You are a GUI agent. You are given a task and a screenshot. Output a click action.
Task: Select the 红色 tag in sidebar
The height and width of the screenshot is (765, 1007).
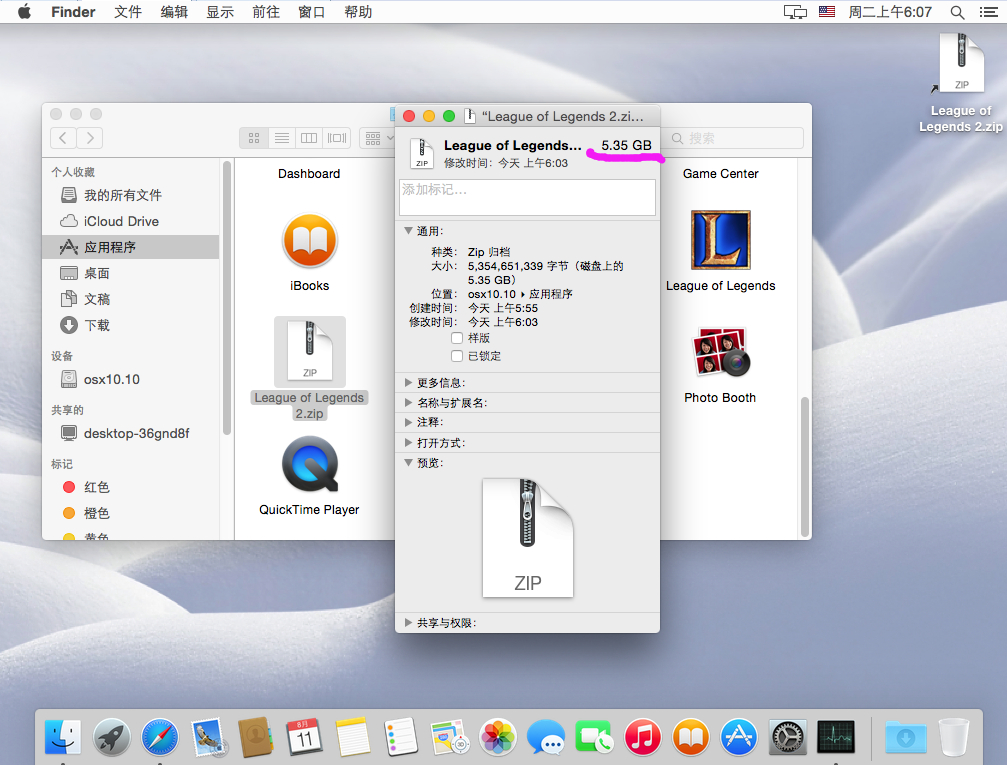[x=130, y=487]
